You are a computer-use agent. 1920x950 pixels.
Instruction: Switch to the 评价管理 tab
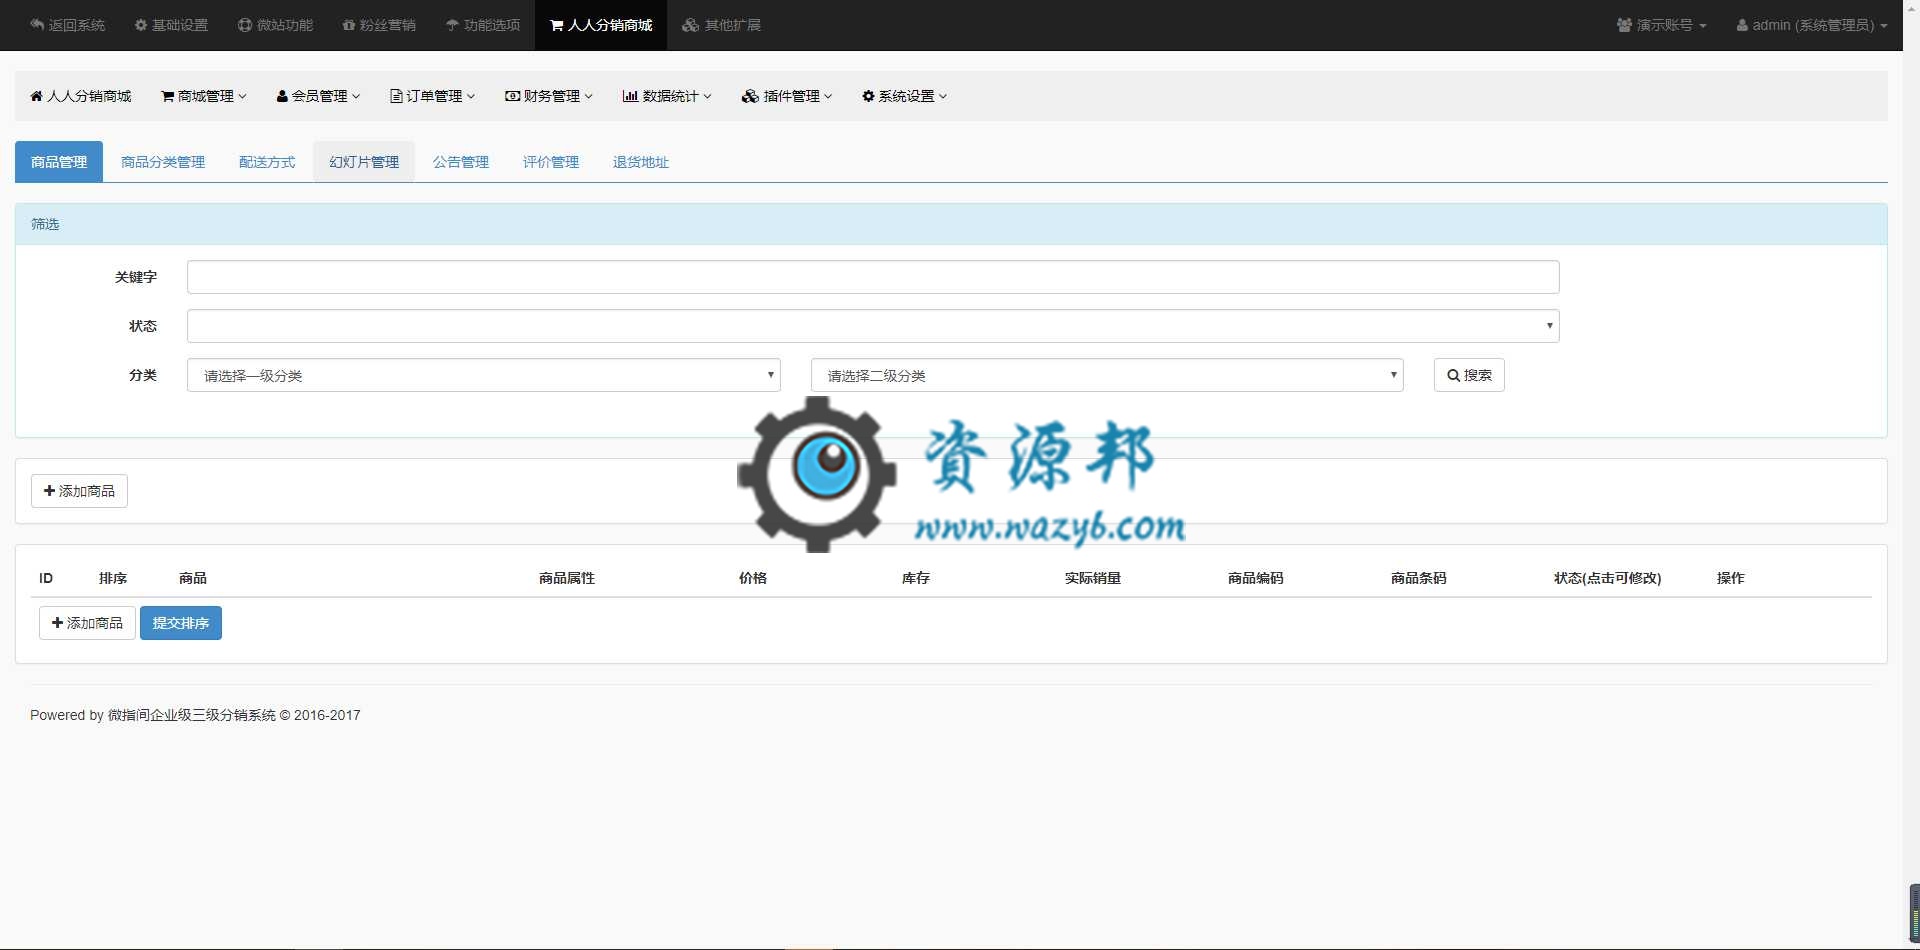(551, 162)
